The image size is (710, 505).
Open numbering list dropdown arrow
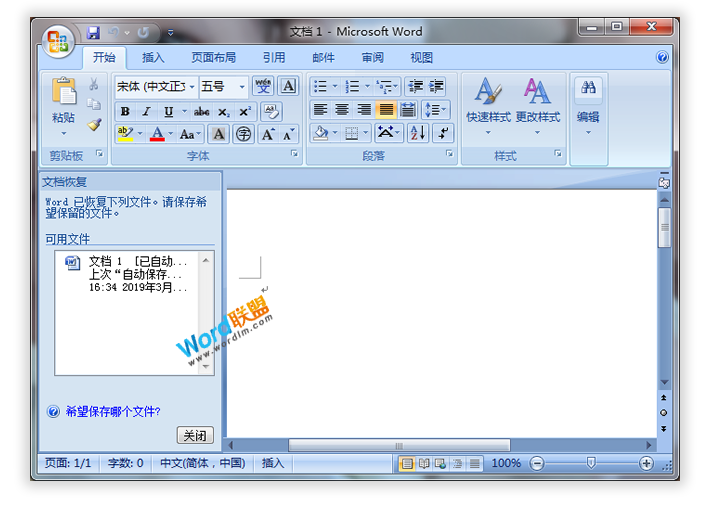pyautogui.click(x=367, y=86)
